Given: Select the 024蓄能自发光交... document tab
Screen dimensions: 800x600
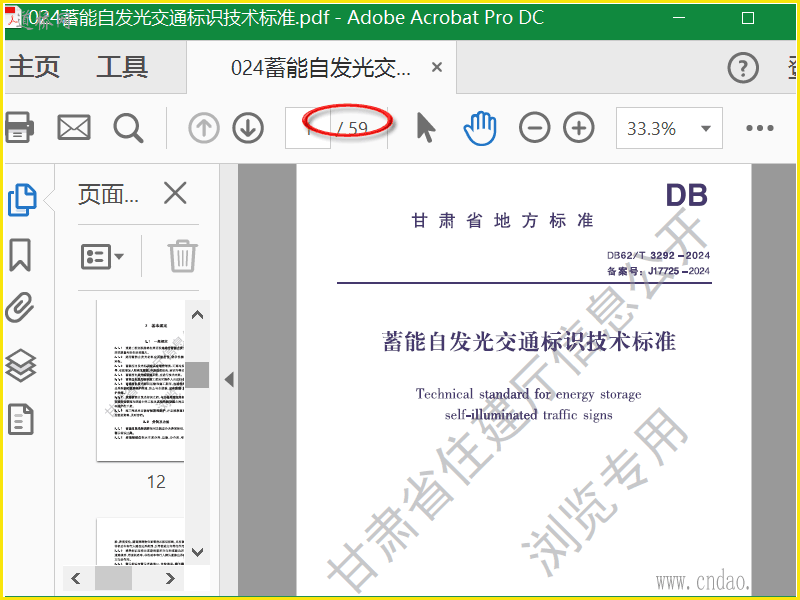Looking at the screenshot, I should (x=321, y=68).
